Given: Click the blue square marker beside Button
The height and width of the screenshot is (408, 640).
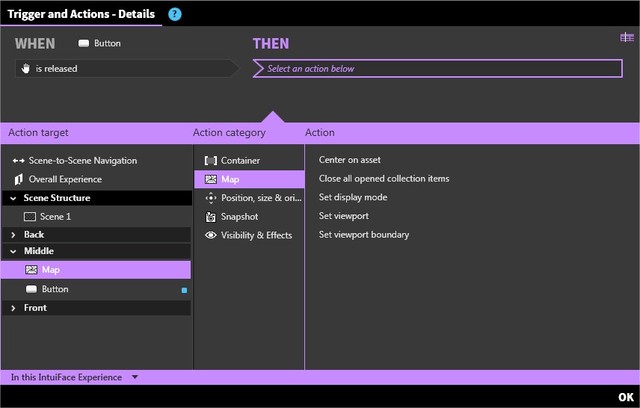Looking at the screenshot, I should click(x=183, y=290).
